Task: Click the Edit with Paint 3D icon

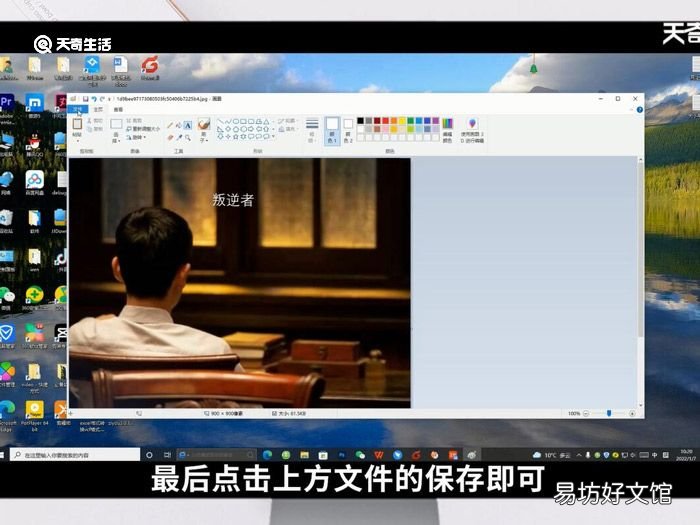Action: tap(472, 124)
